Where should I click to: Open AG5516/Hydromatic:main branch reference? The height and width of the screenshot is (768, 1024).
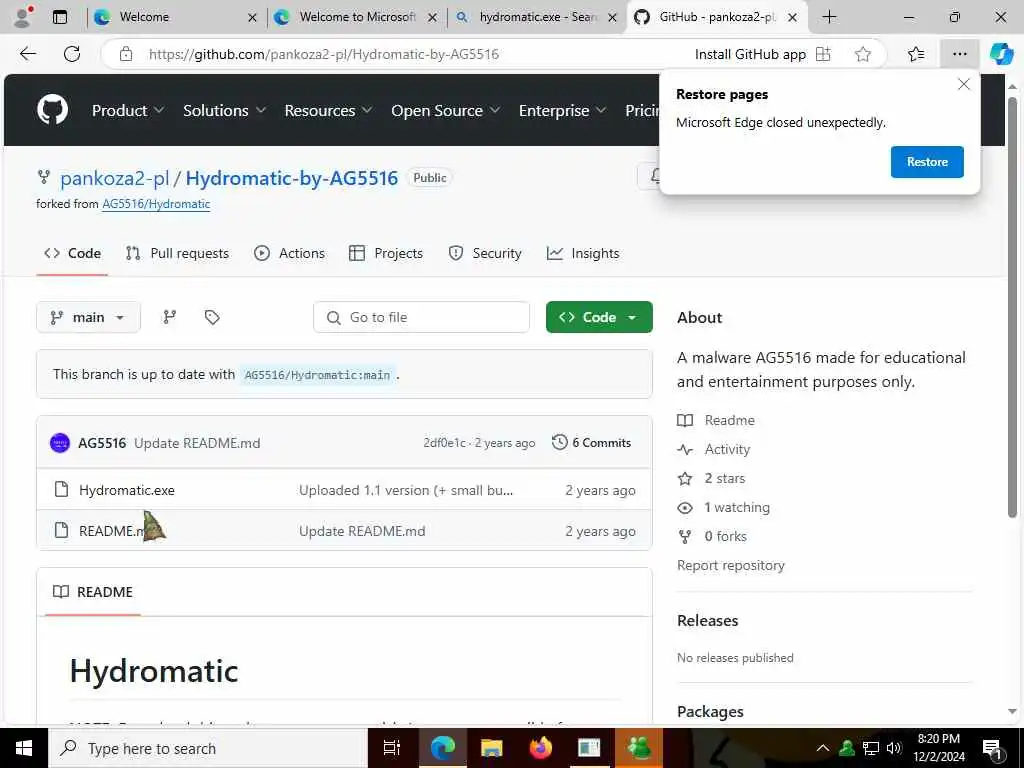pos(317,375)
